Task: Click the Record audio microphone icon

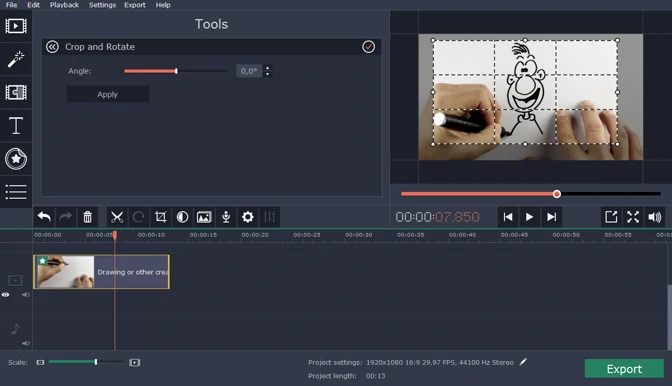Action: 226,217
